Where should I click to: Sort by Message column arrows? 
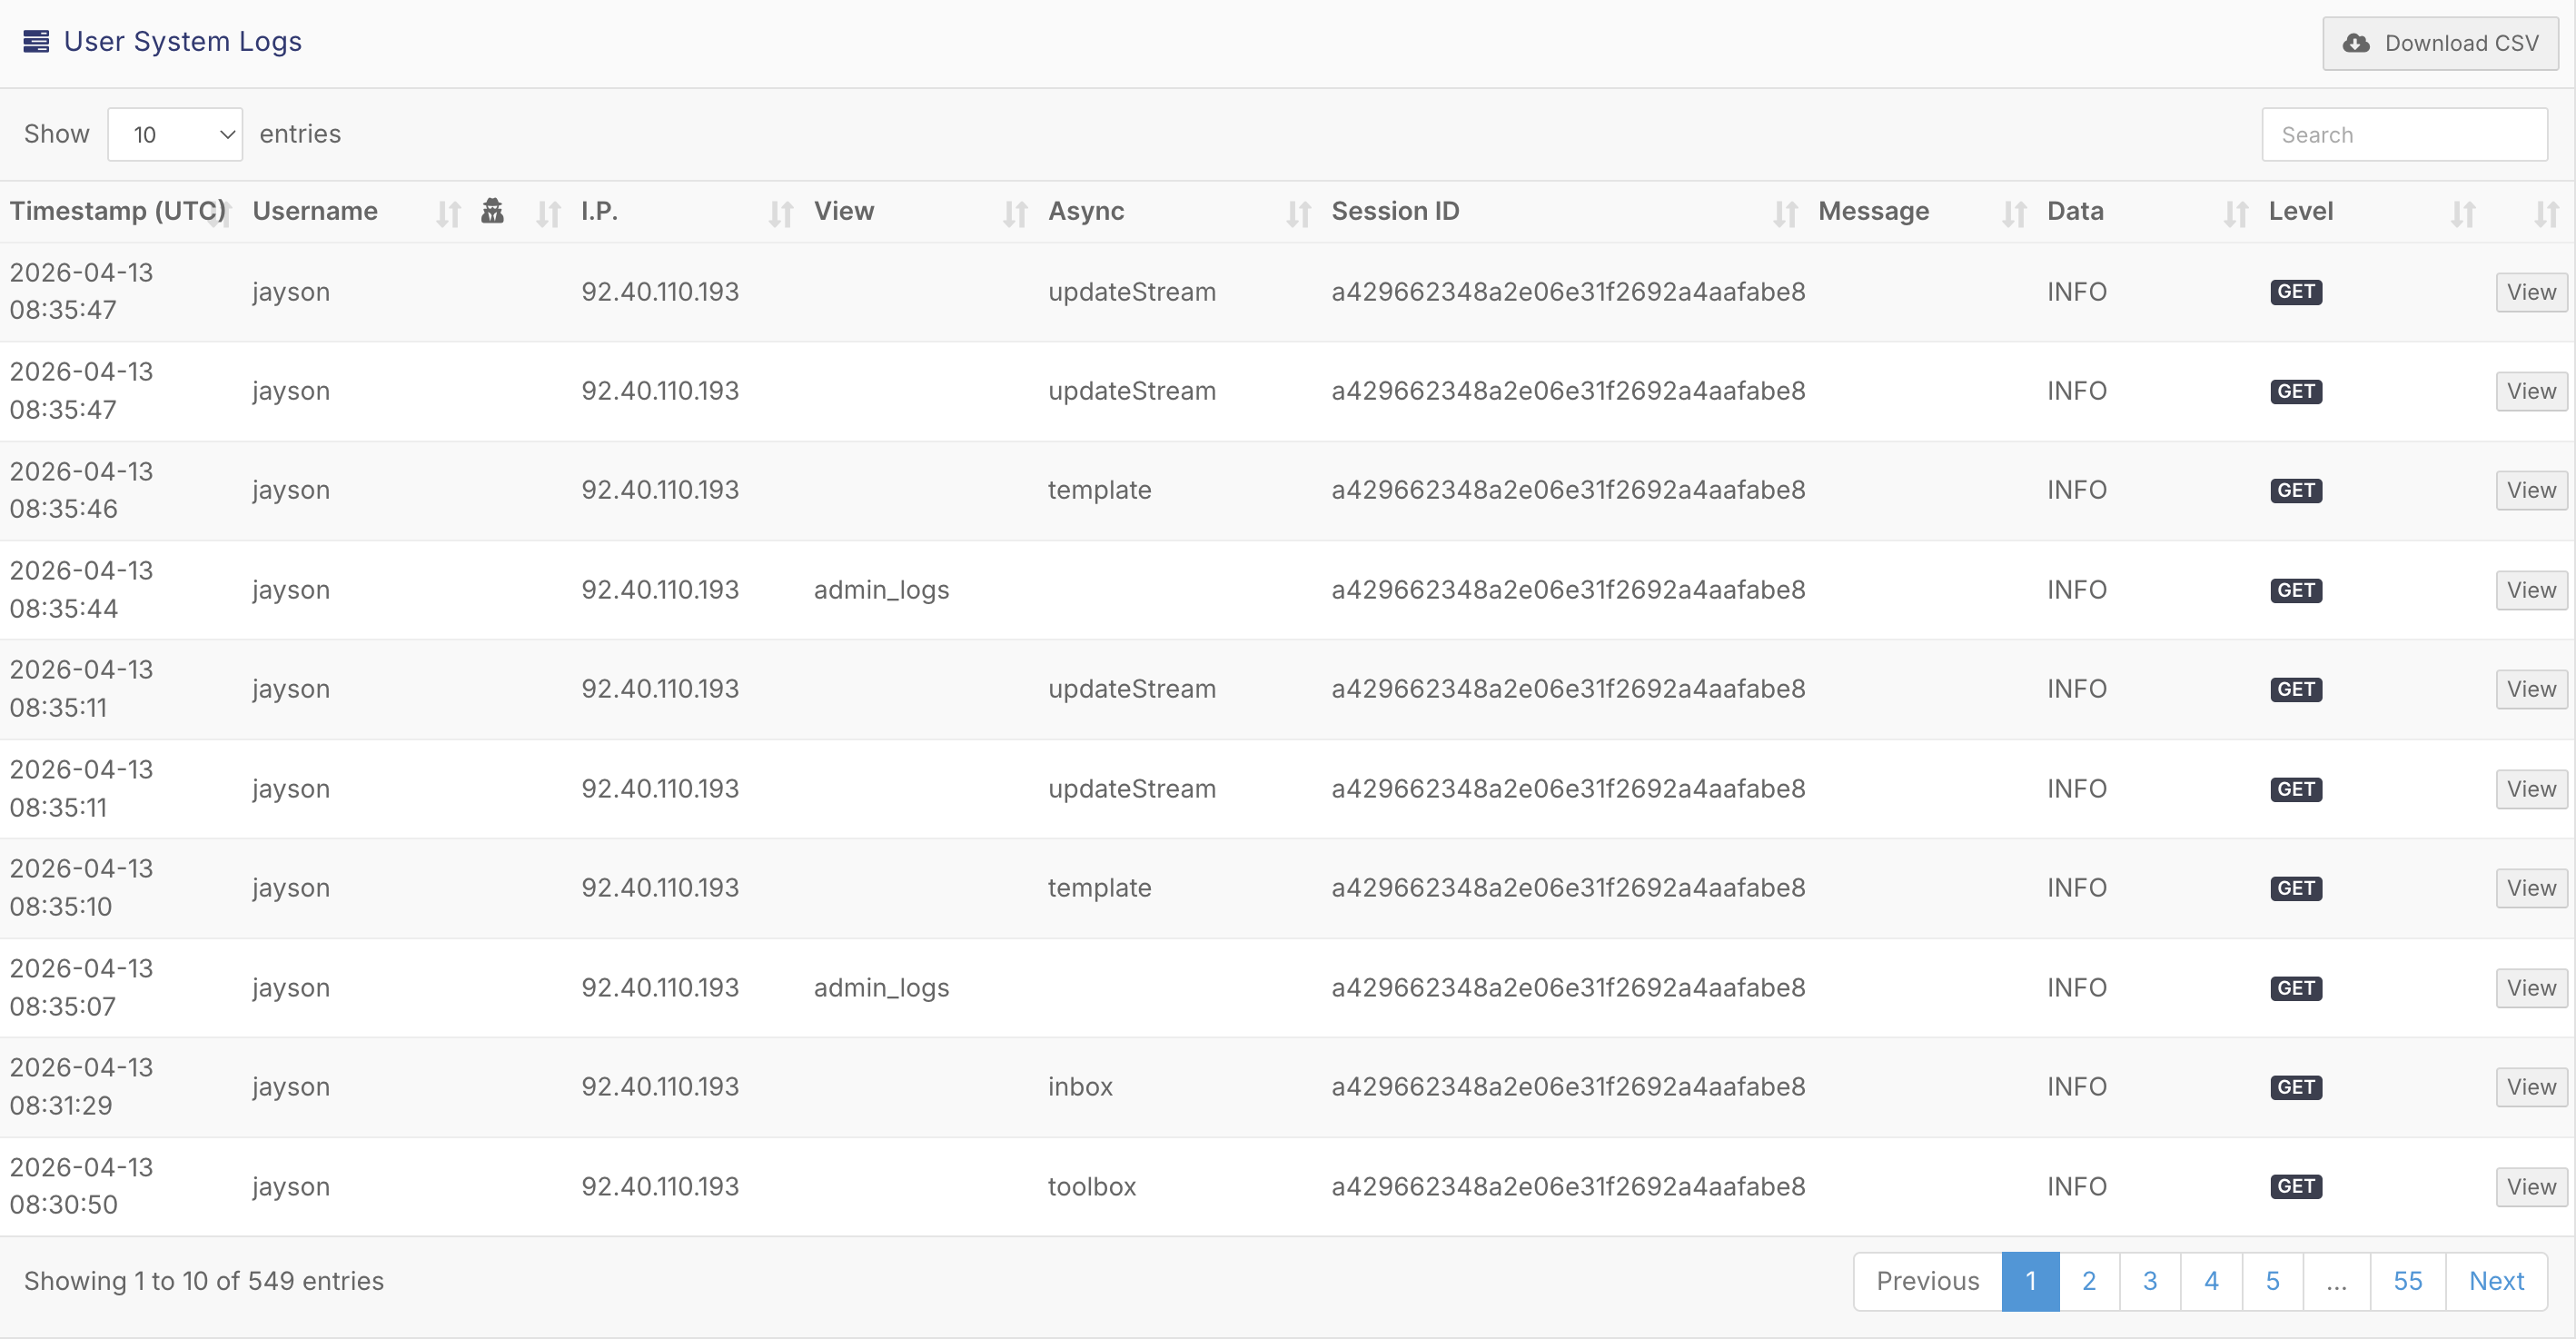(x=2014, y=213)
